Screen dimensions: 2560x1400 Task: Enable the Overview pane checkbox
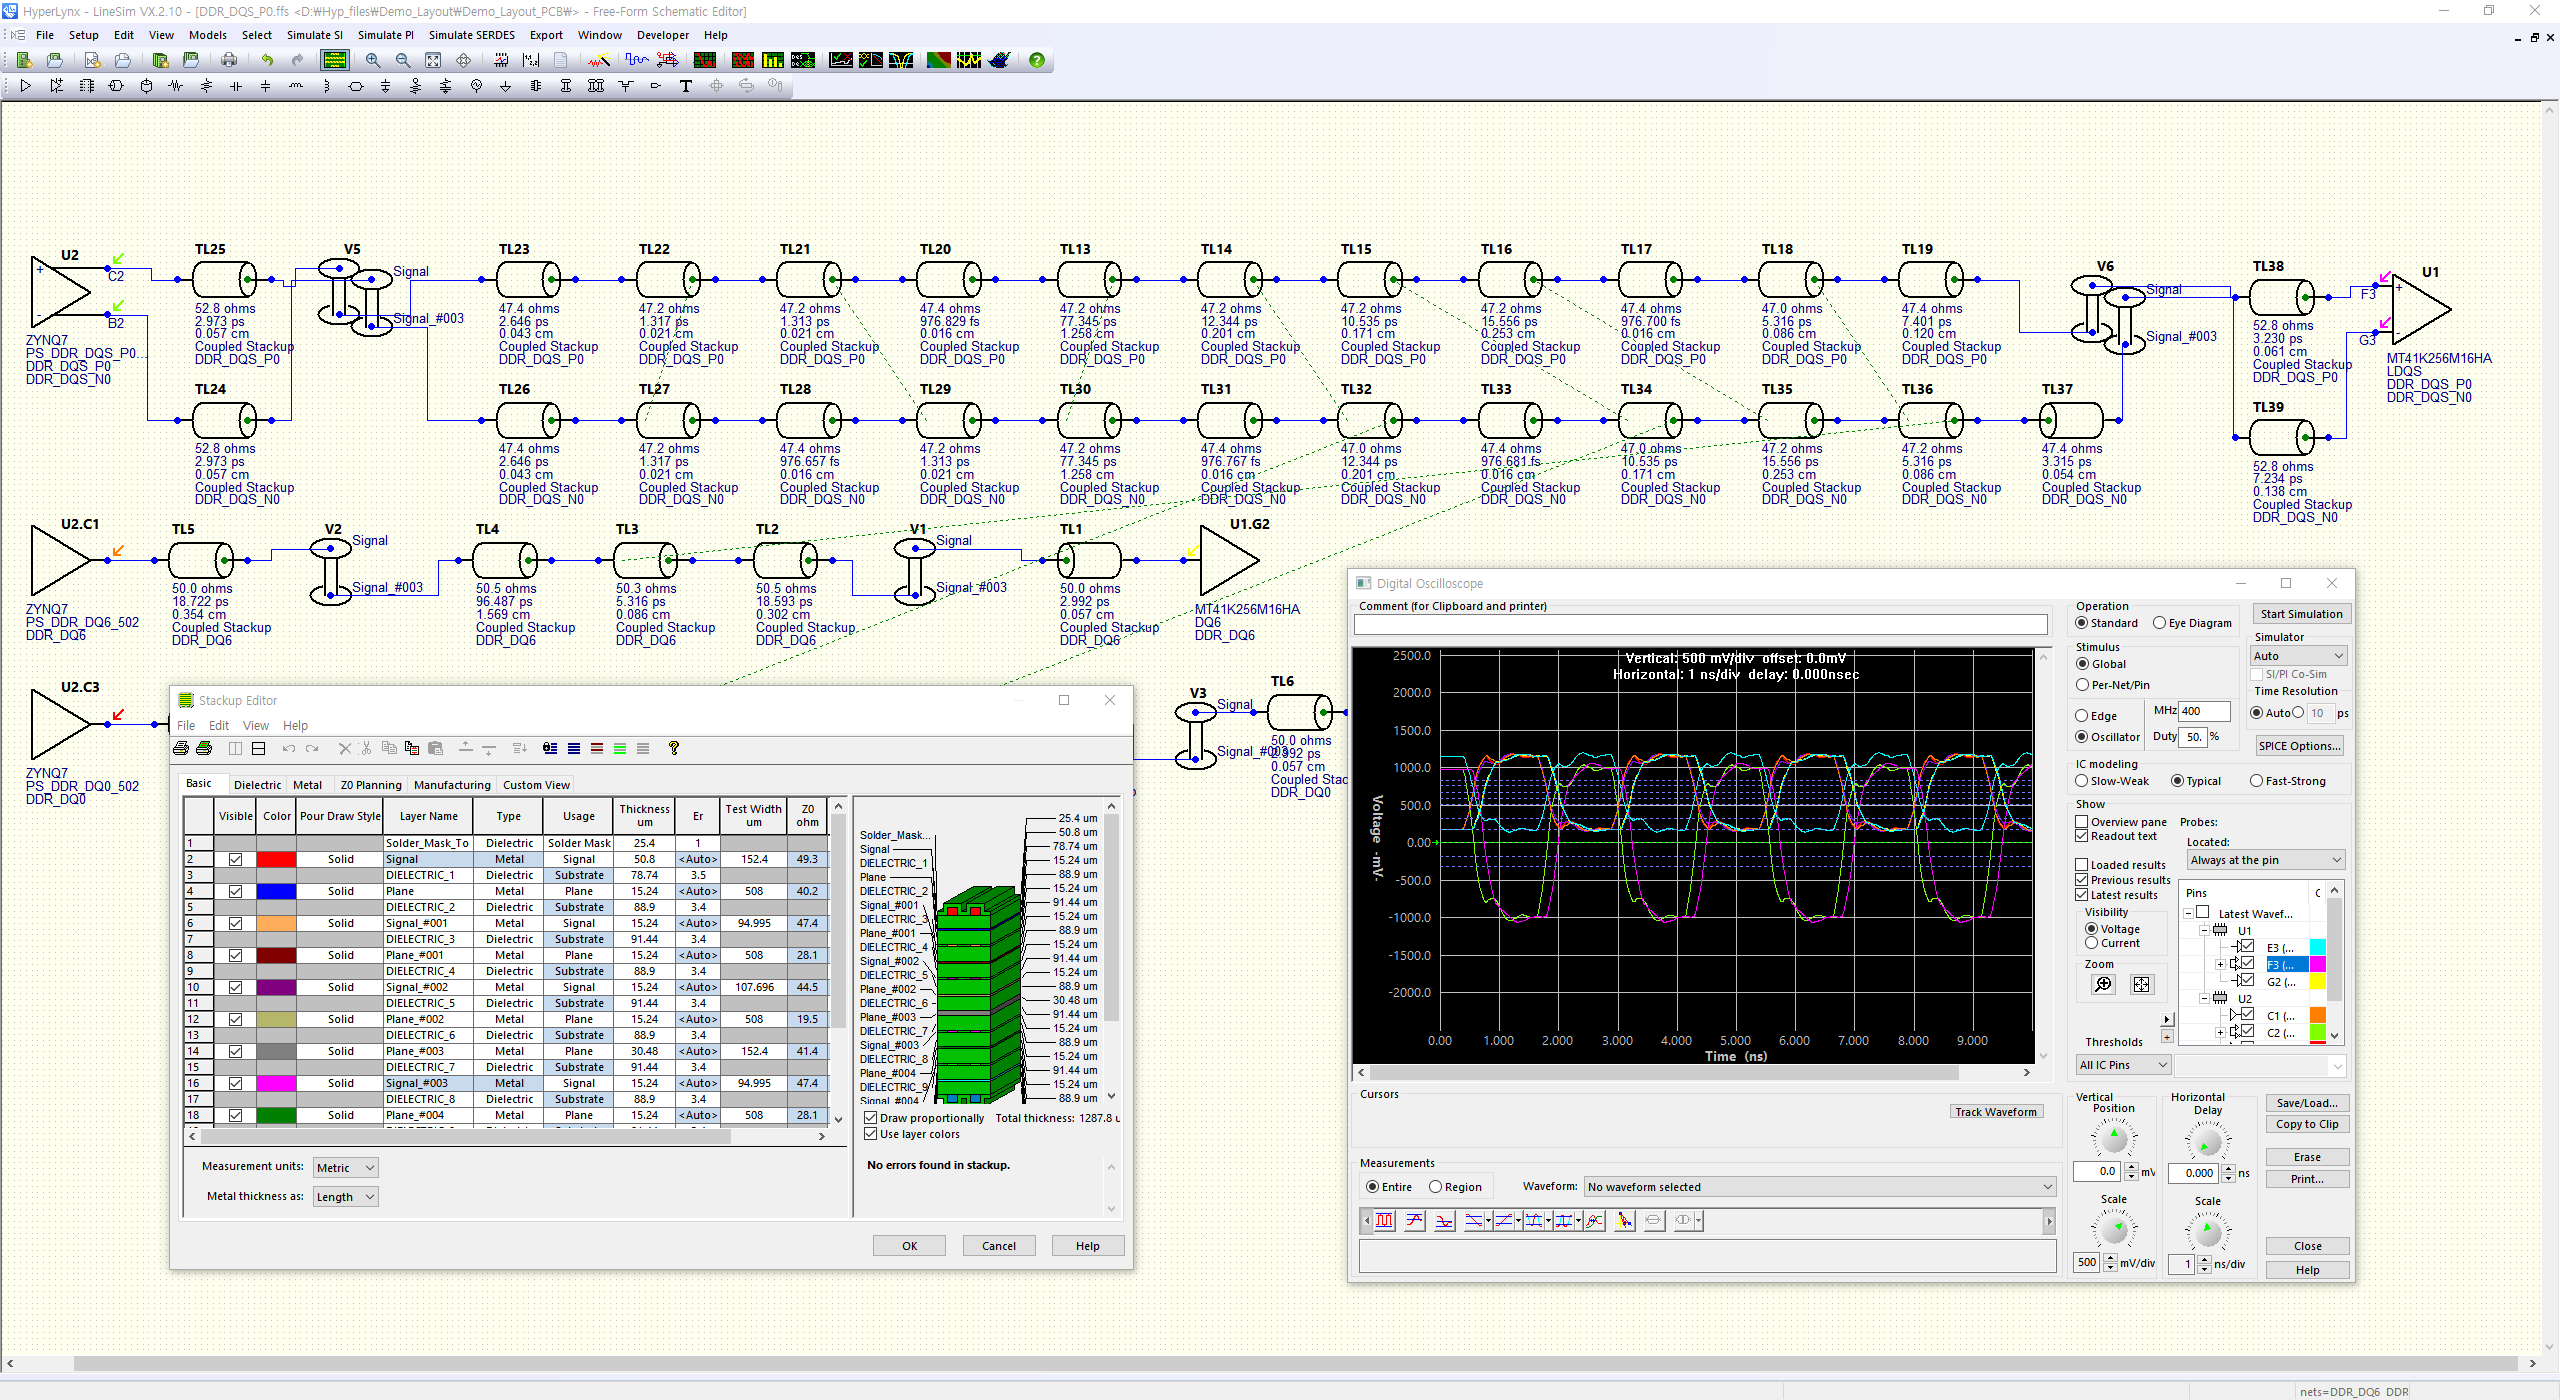[x=2082, y=822]
